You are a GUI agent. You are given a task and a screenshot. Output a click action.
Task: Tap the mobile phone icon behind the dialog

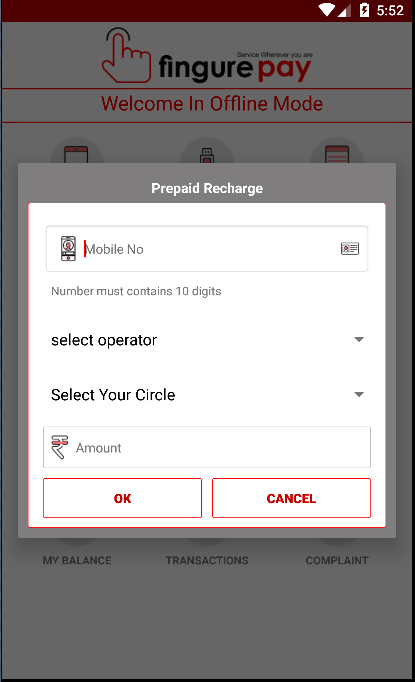76,154
